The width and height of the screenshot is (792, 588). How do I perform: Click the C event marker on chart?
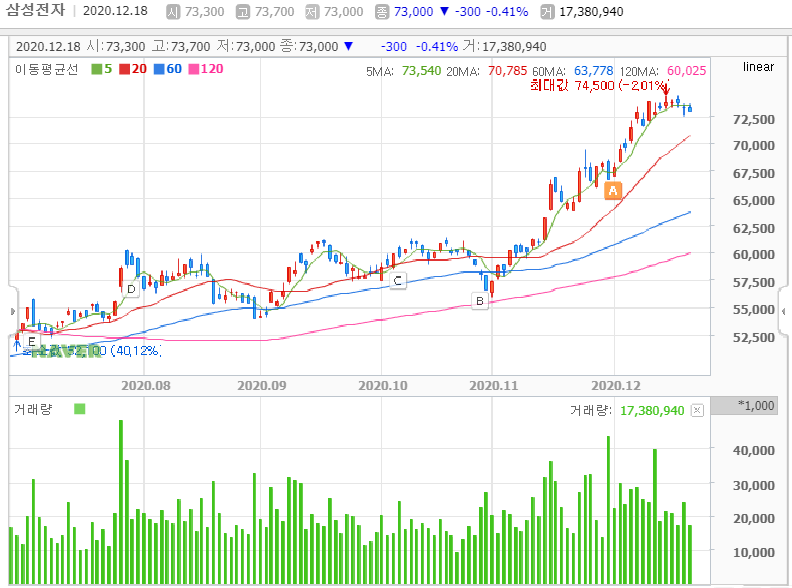[398, 280]
